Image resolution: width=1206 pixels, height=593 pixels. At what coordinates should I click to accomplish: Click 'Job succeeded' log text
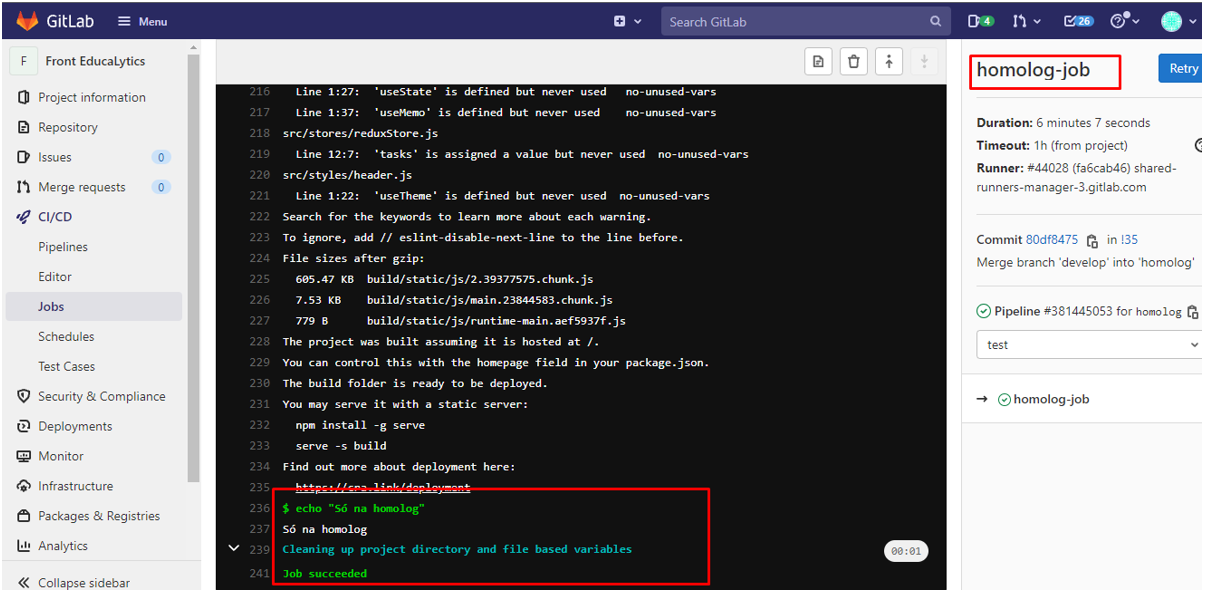[325, 573]
